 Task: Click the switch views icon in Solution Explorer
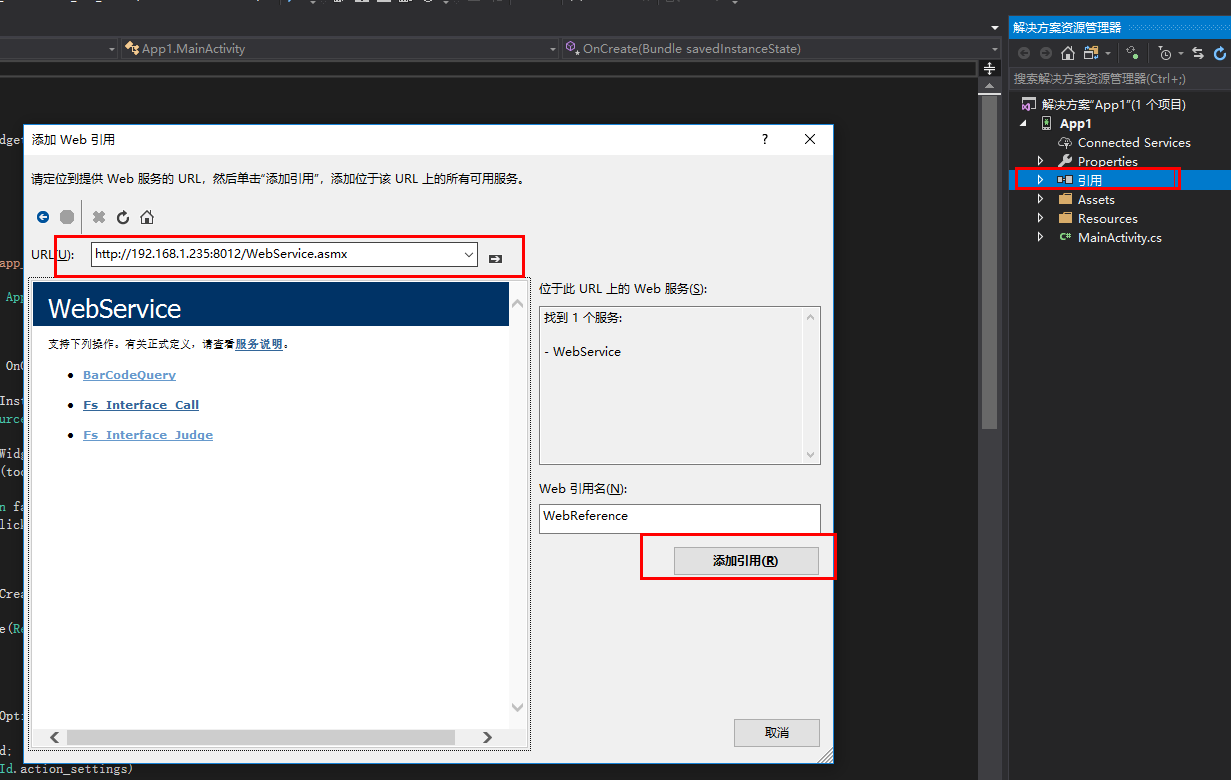tap(1091, 53)
